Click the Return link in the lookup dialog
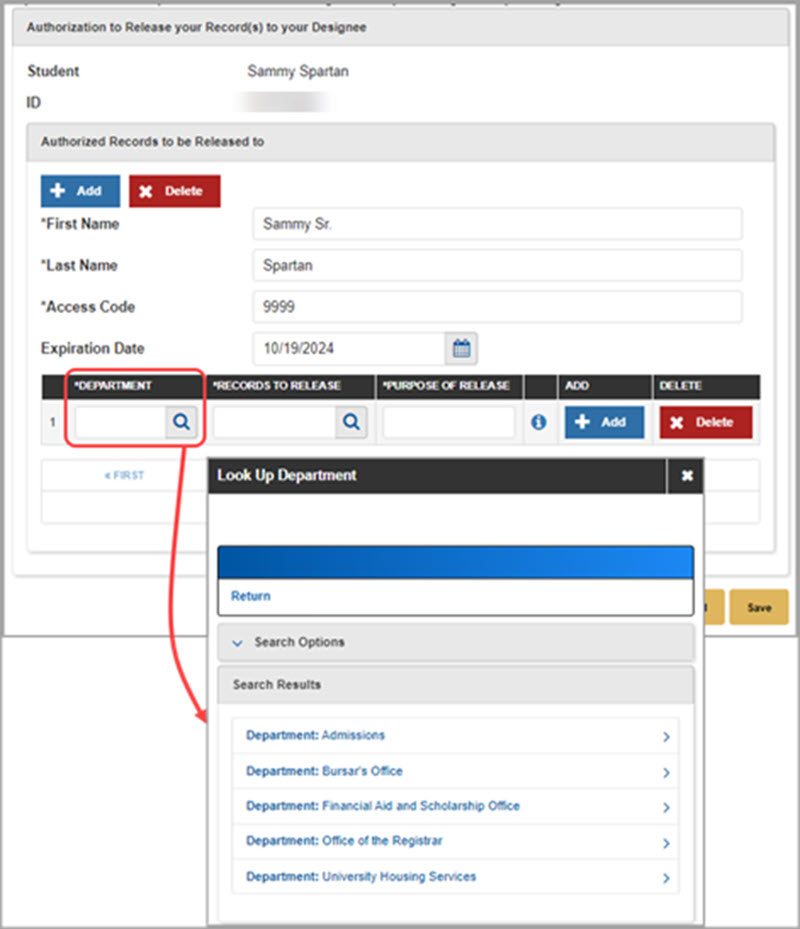Viewport: 800px width, 929px height. pyautogui.click(x=250, y=595)
